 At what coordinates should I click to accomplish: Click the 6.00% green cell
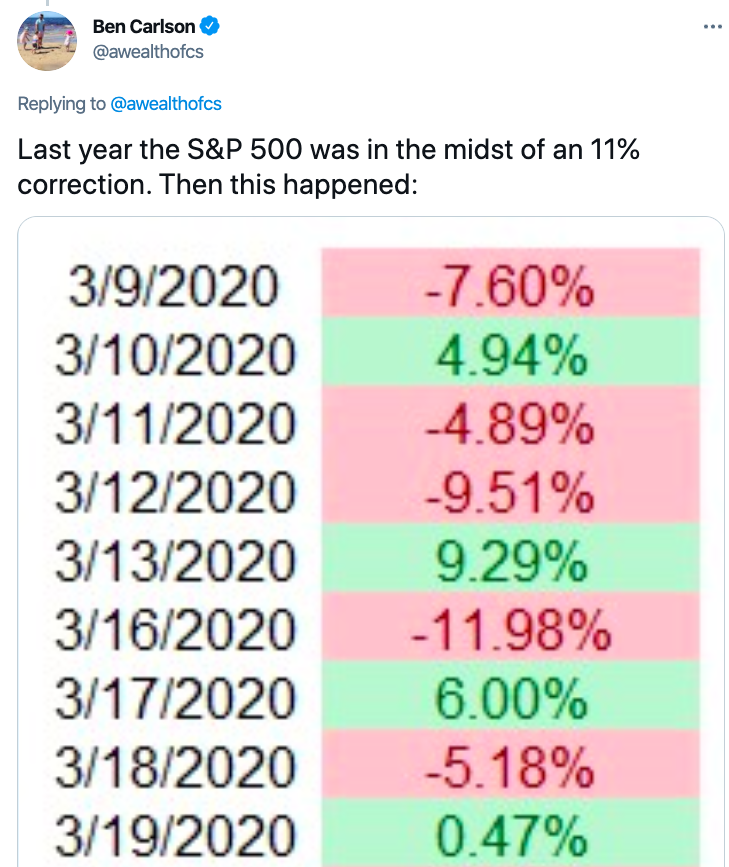coord(510,699)
